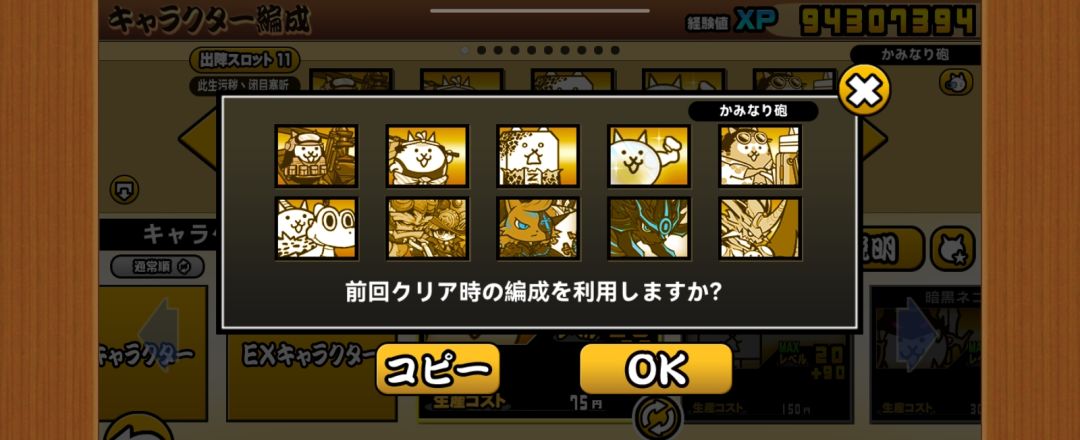The image size is (1080, 440).
Task: Go to next slot with right arrow
Action: [873, 138]
